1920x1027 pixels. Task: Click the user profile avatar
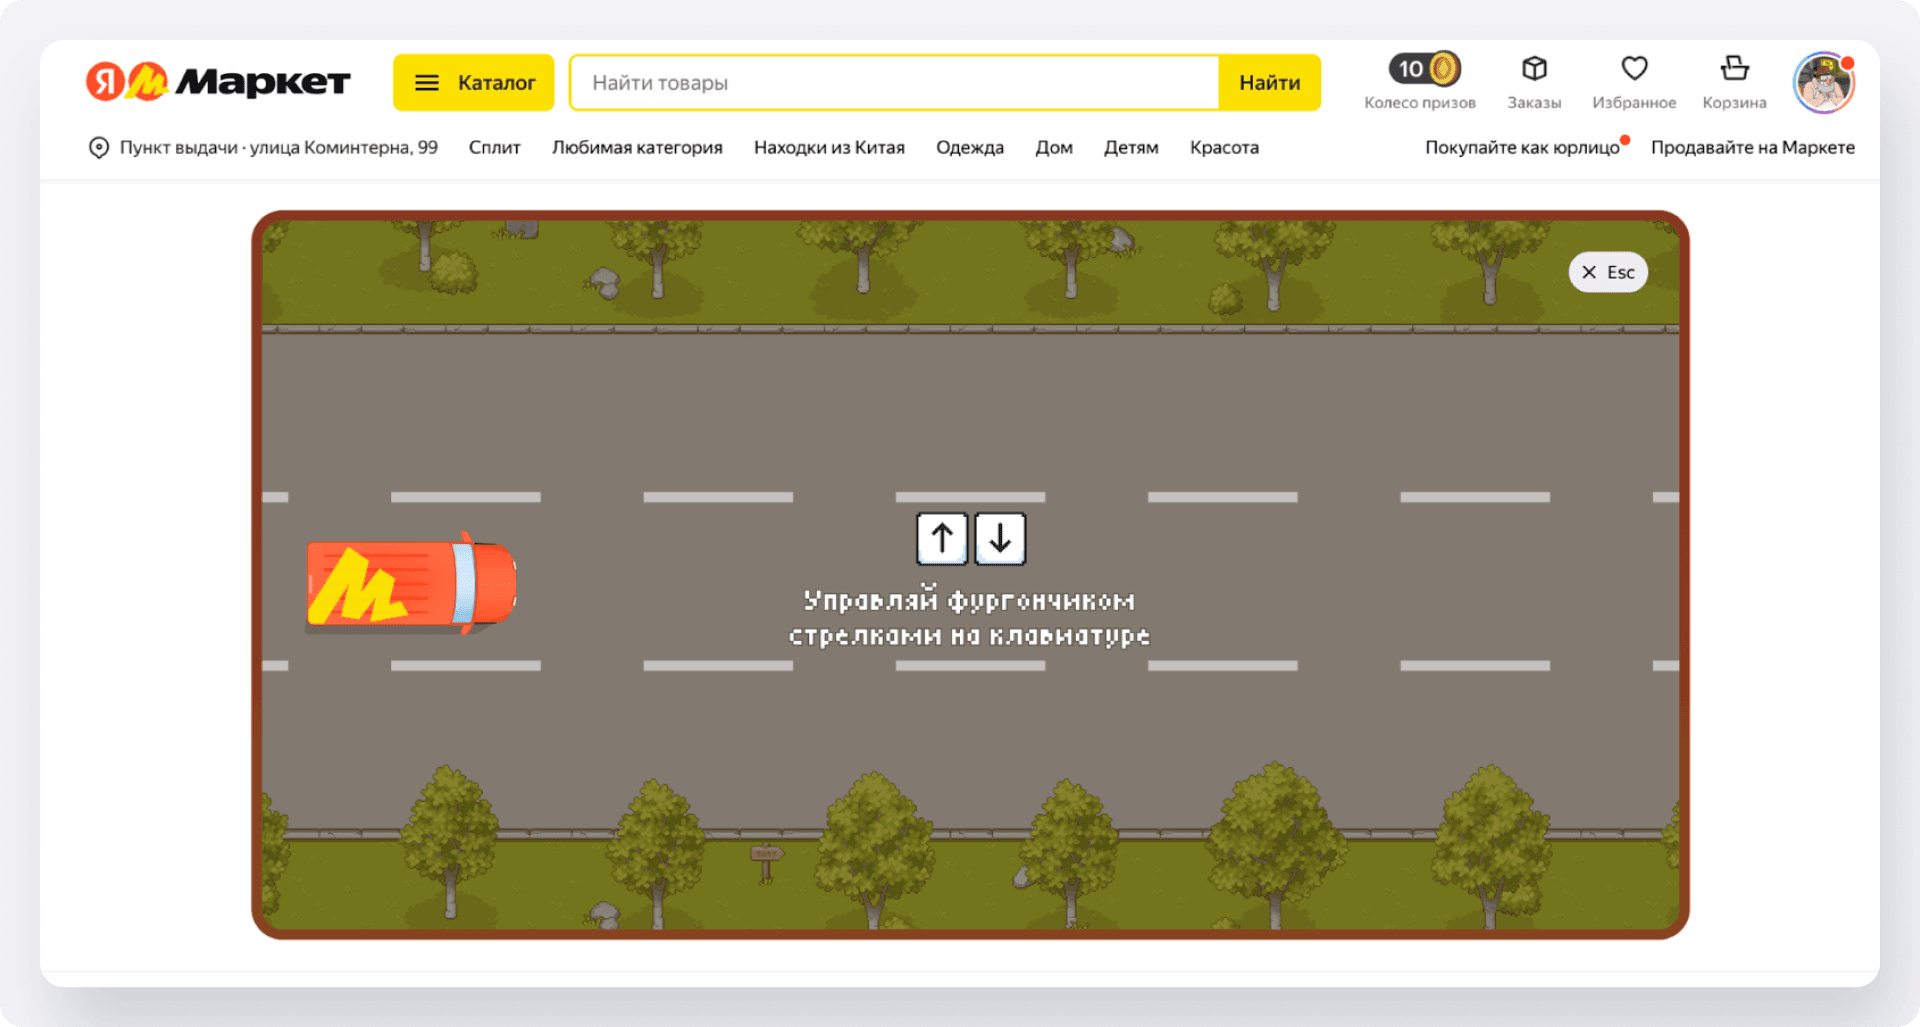point(1823,83)
